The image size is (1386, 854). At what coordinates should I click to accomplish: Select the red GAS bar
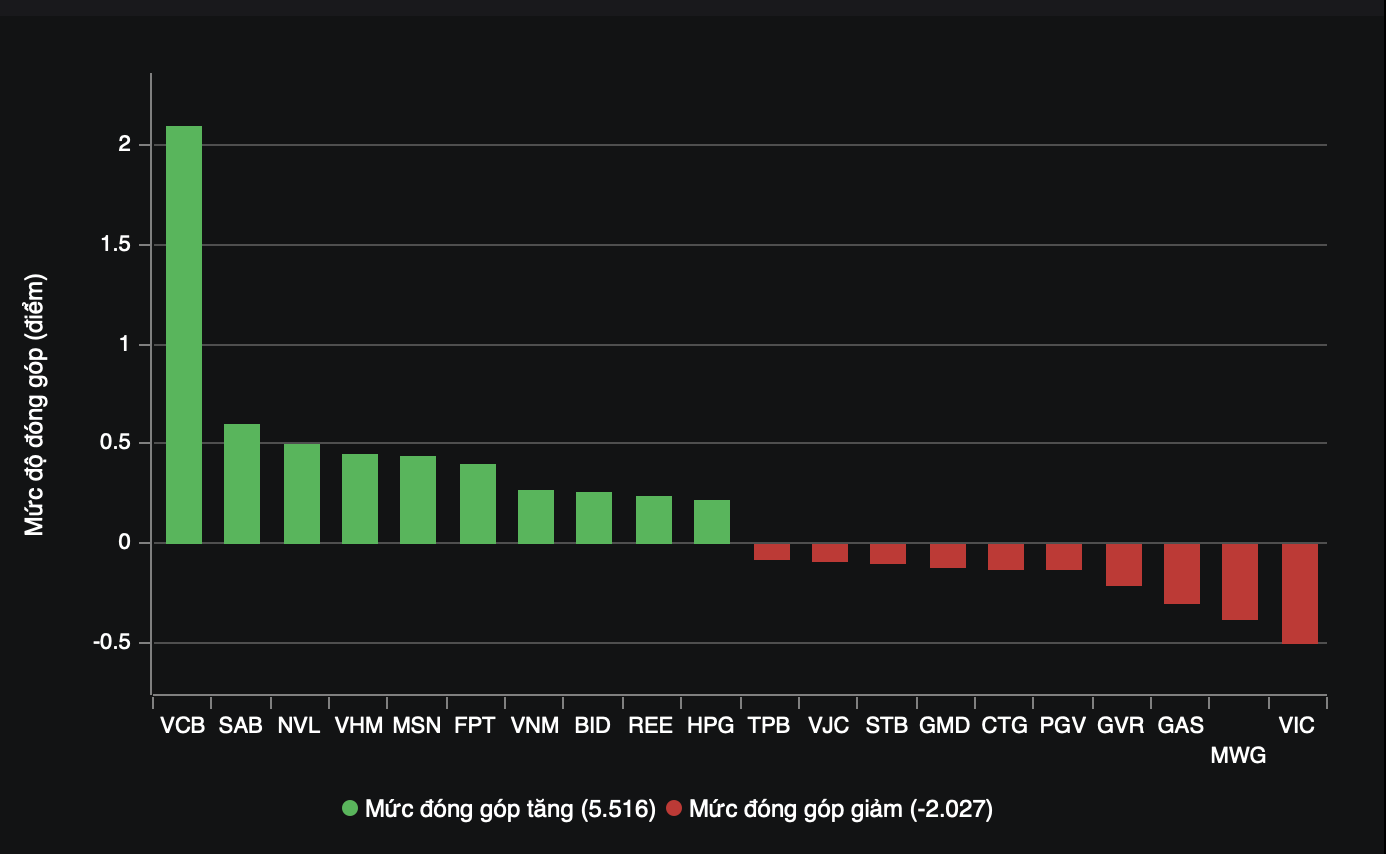point(1181,574)
